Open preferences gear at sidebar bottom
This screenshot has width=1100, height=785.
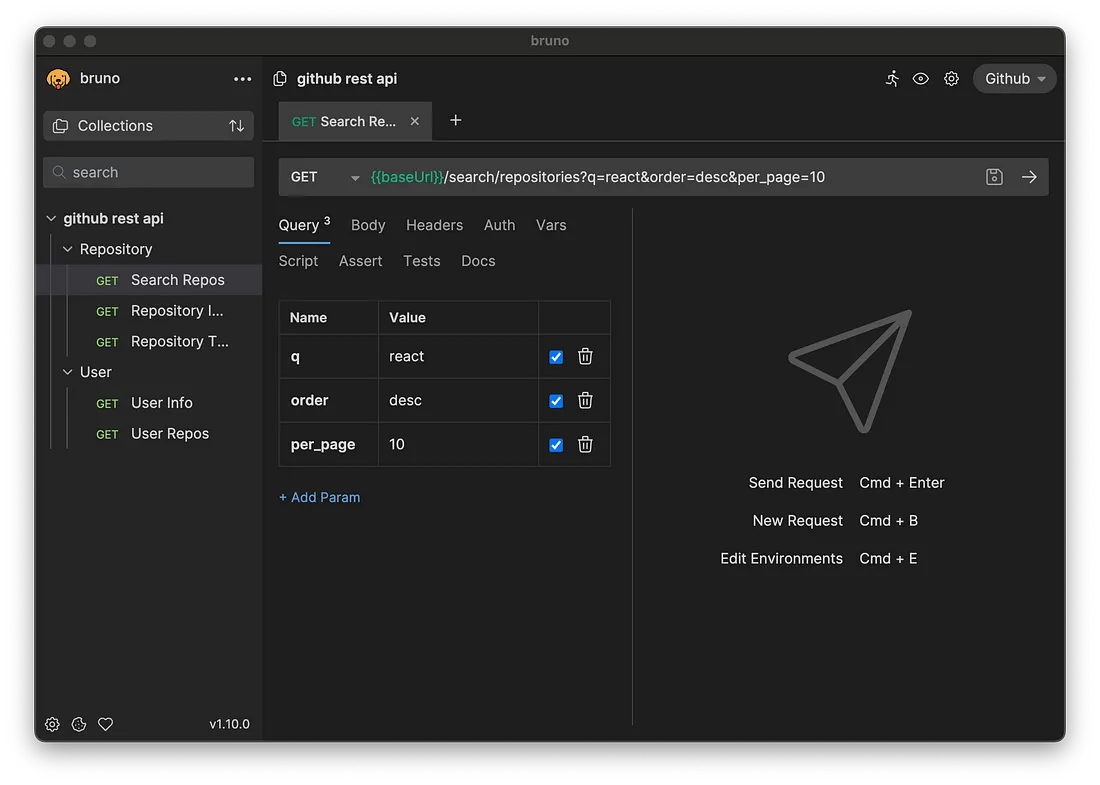coord(53,724)
